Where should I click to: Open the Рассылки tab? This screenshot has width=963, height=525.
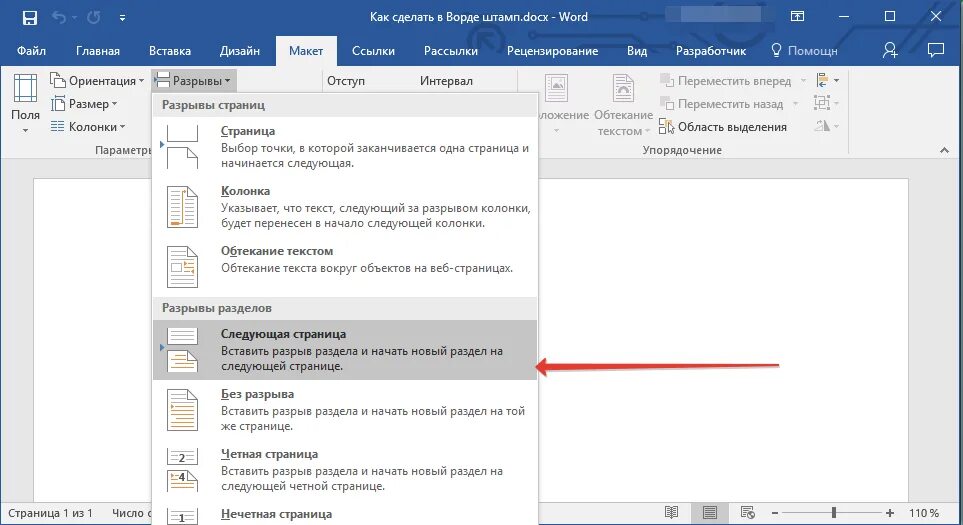[451, 51]
